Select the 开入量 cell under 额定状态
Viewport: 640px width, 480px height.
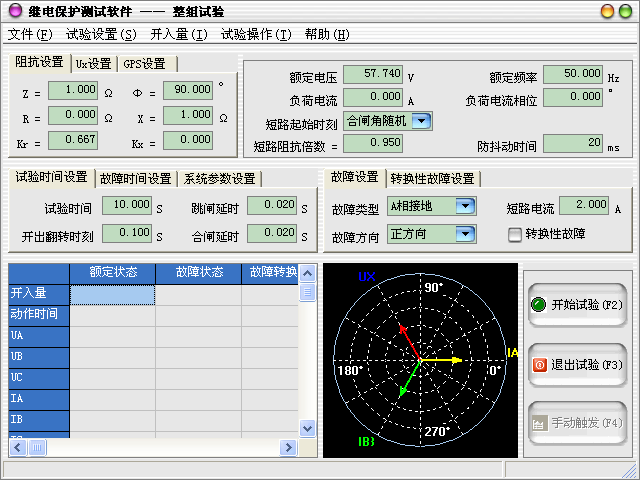tap(112, 294)
